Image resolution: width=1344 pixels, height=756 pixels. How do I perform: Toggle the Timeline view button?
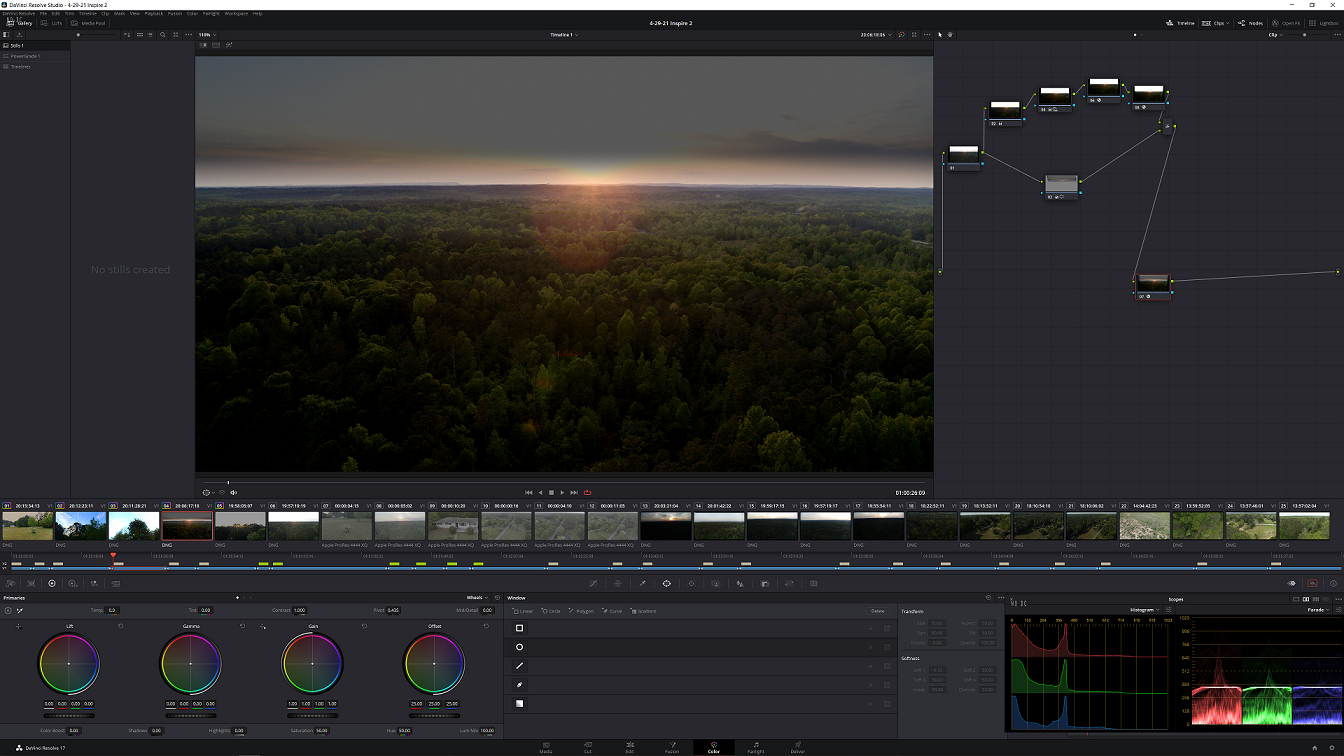[x=1180, y=22]
